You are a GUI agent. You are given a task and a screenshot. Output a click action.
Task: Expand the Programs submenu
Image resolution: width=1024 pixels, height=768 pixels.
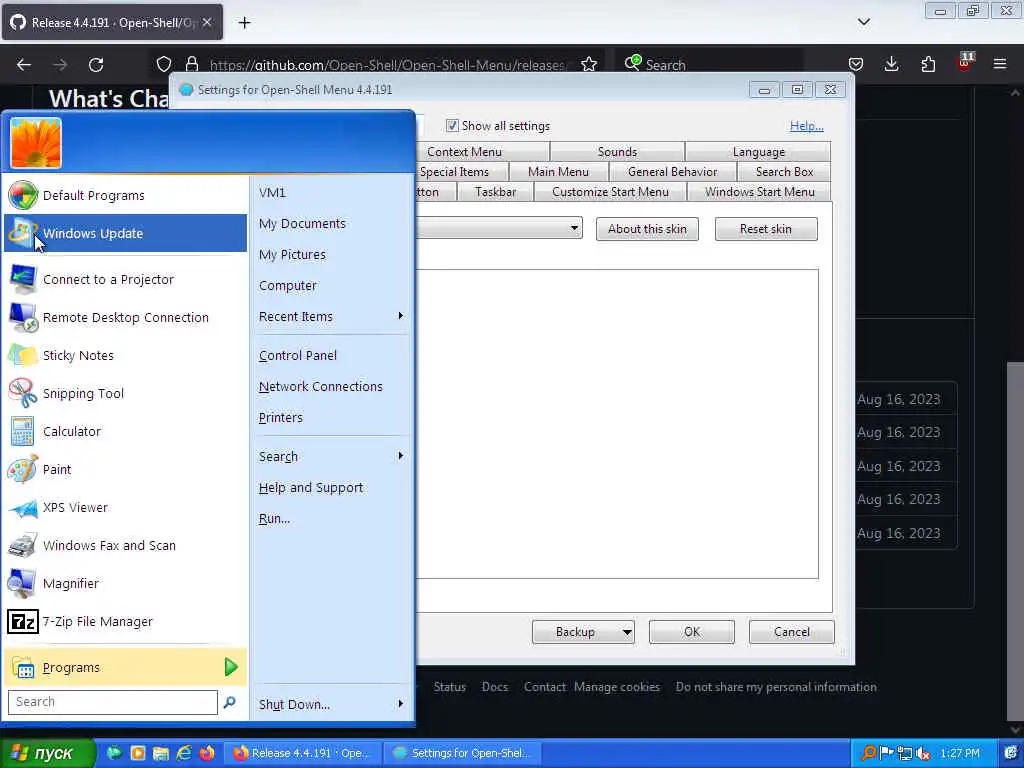pyautogui.click(x=125, y=667)
